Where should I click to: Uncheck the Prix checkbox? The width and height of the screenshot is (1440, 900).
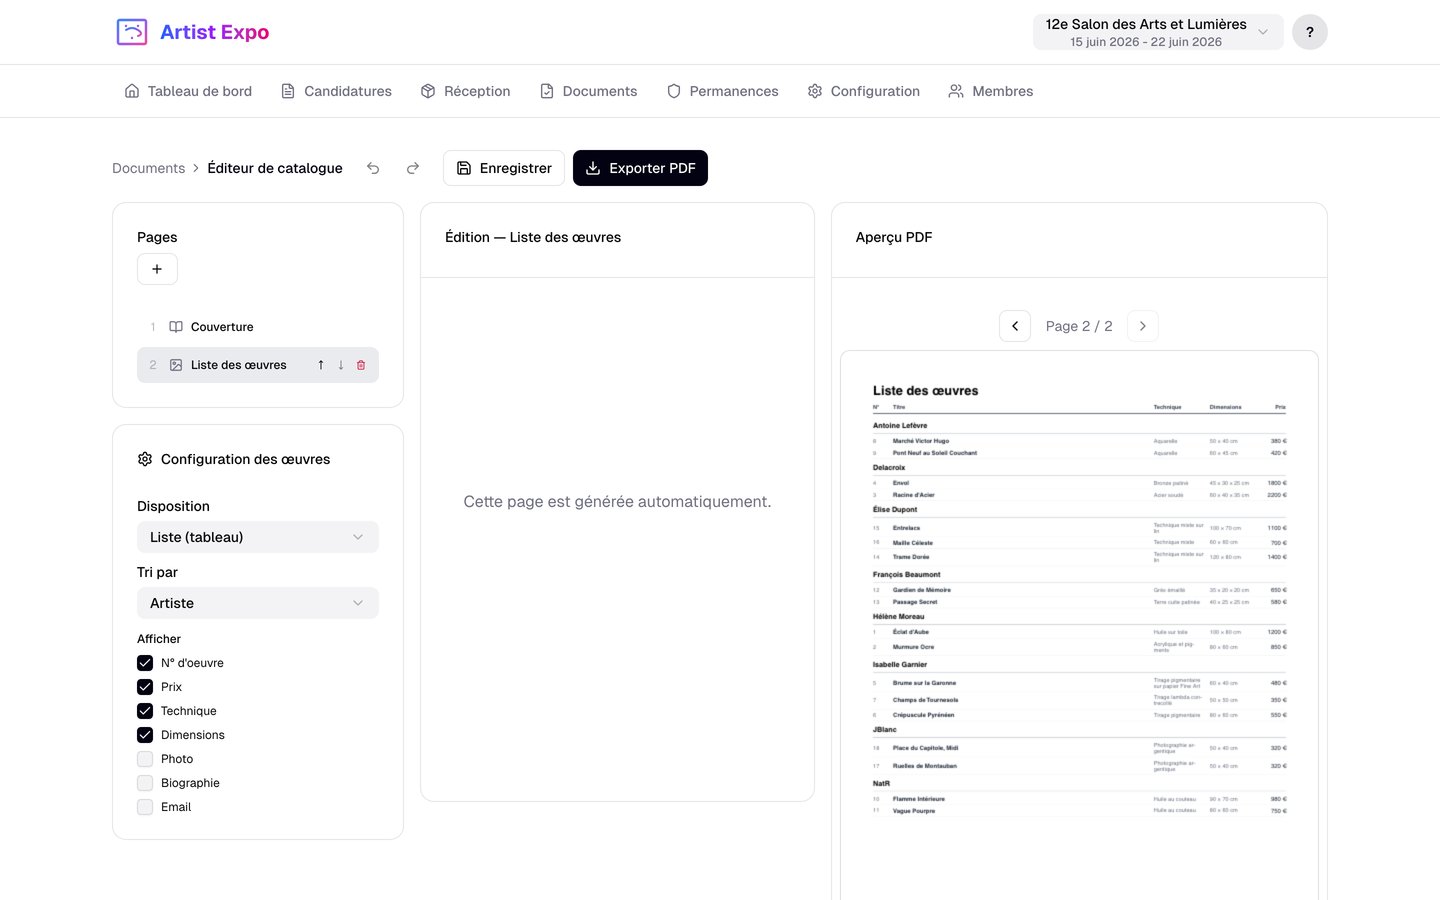coord(145,687)
